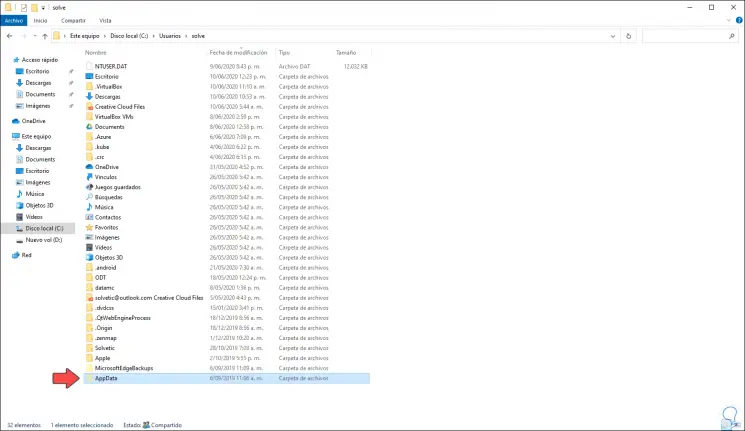Click the Properties checkmark toolbar icon

(x=24, y=8)
